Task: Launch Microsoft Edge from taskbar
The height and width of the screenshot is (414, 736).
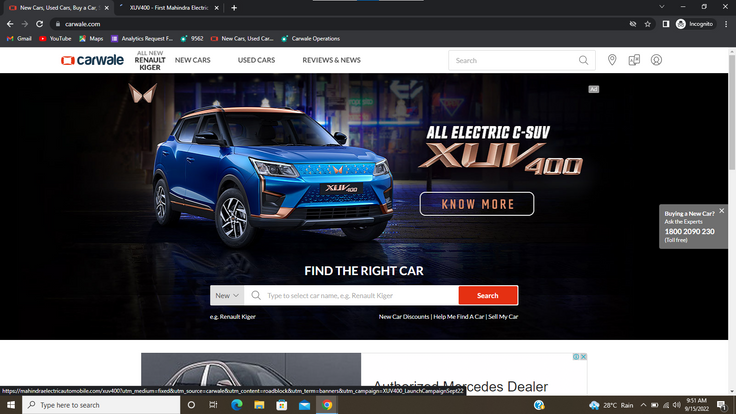Action: [x=237, y=405]
